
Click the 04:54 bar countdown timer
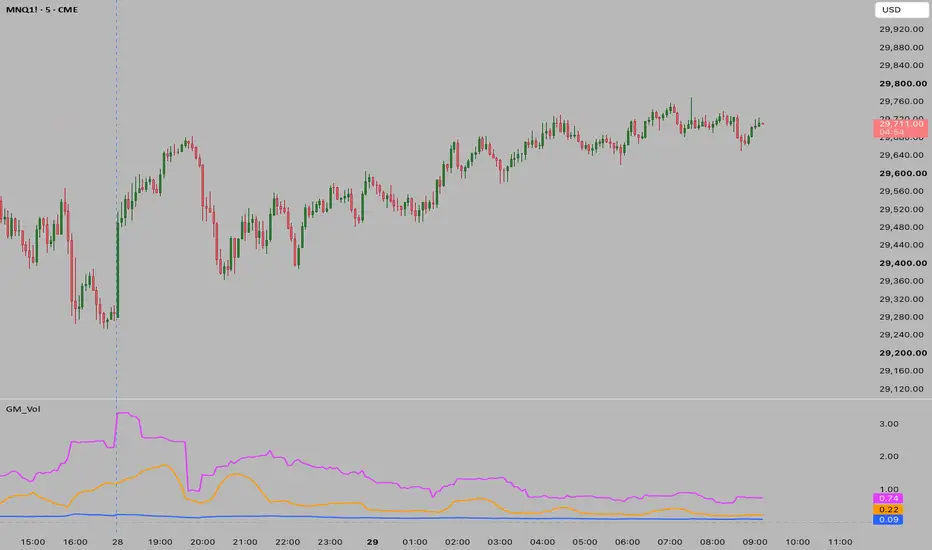[892, 132]
